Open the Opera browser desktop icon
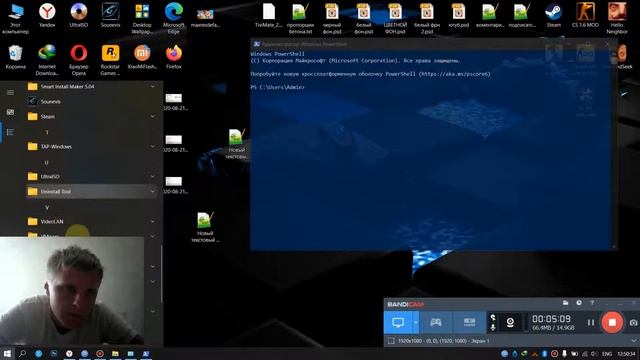This screenshot has width=640, height=360. coord(78,60)
